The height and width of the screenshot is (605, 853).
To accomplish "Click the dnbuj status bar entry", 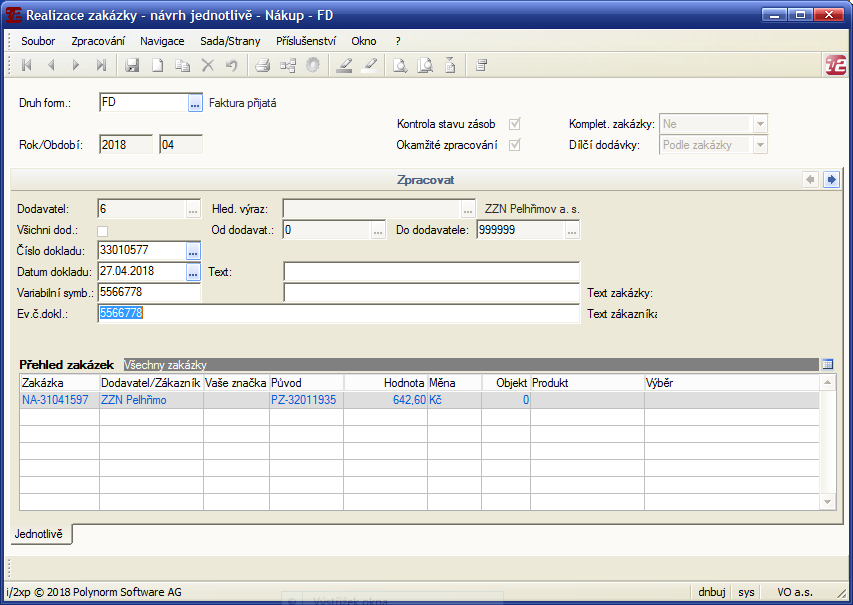I will point(712,592).
